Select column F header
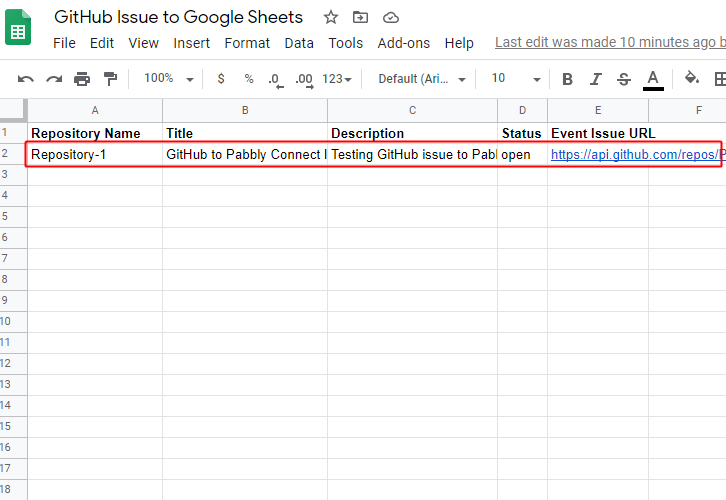The image size is (726, 500). pyautogui.click(x=688, y=110)
